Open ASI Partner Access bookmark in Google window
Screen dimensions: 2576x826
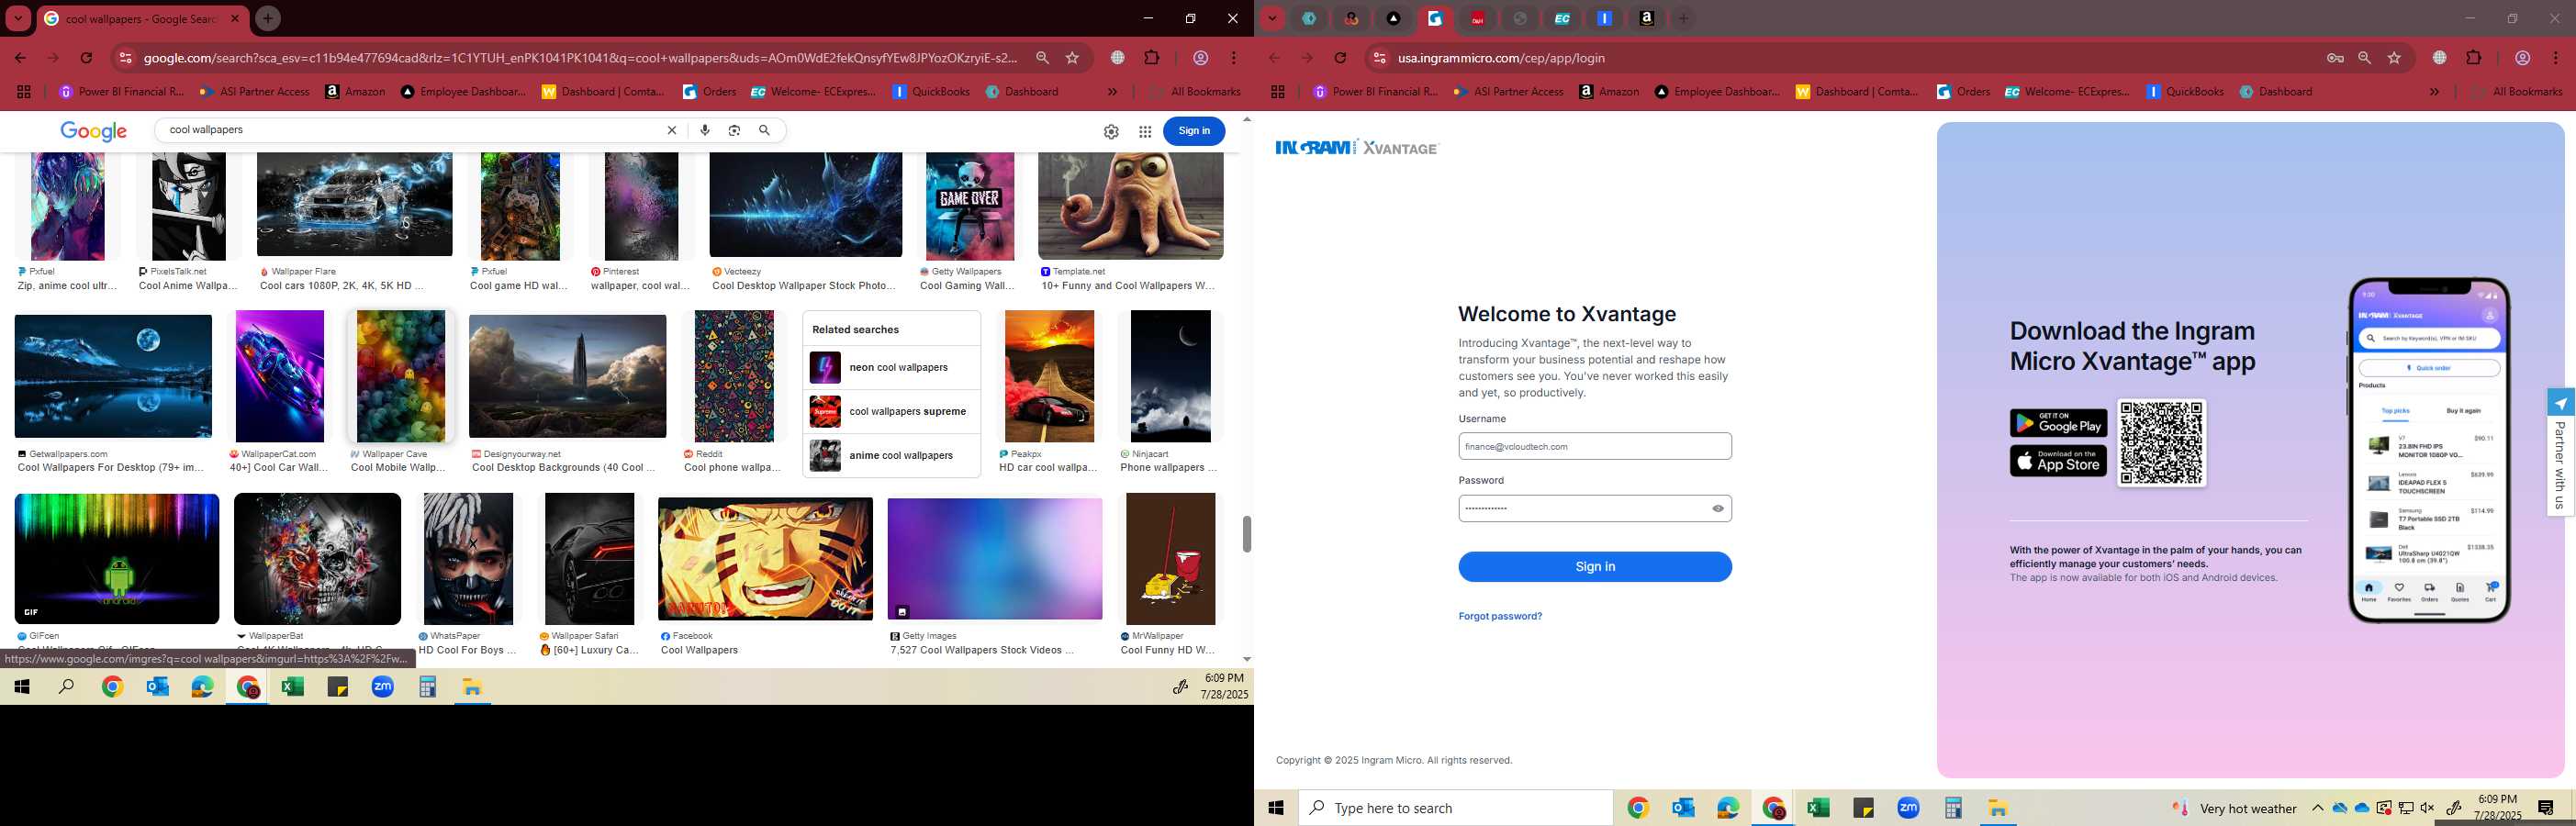point(254,92)
